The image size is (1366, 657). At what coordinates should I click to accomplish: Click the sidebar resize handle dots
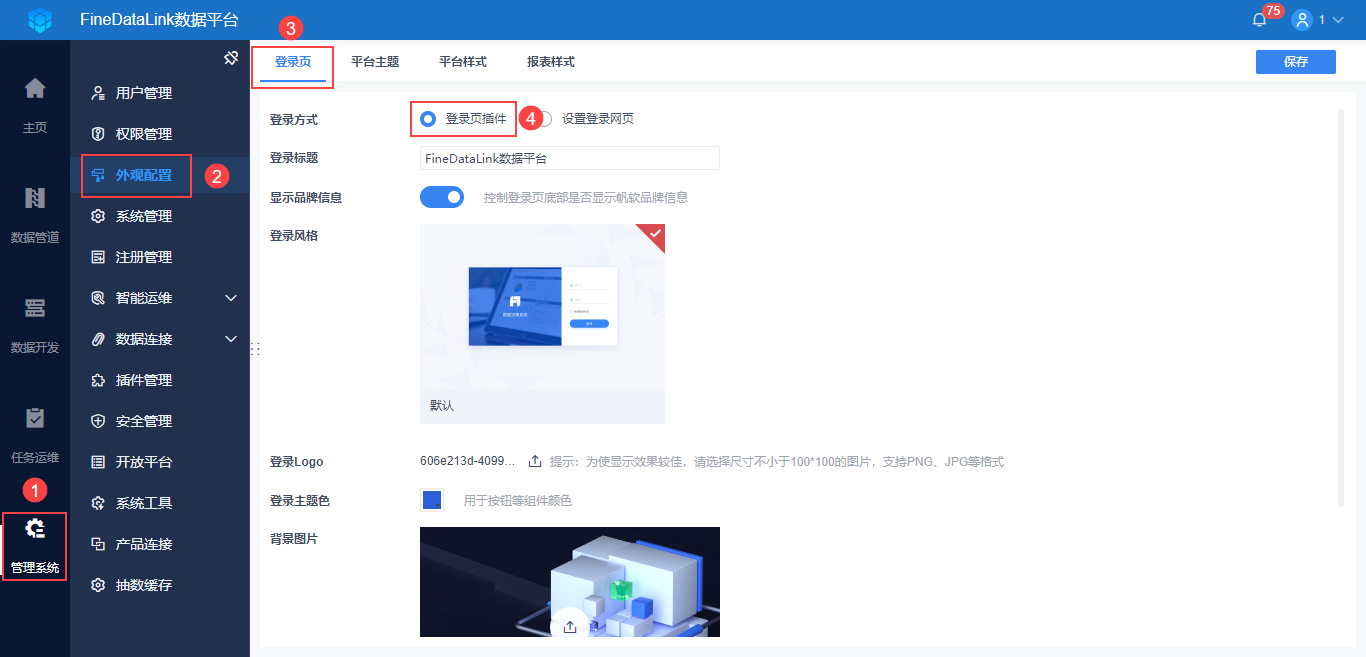pyautogui.click(x=255, y=349)
